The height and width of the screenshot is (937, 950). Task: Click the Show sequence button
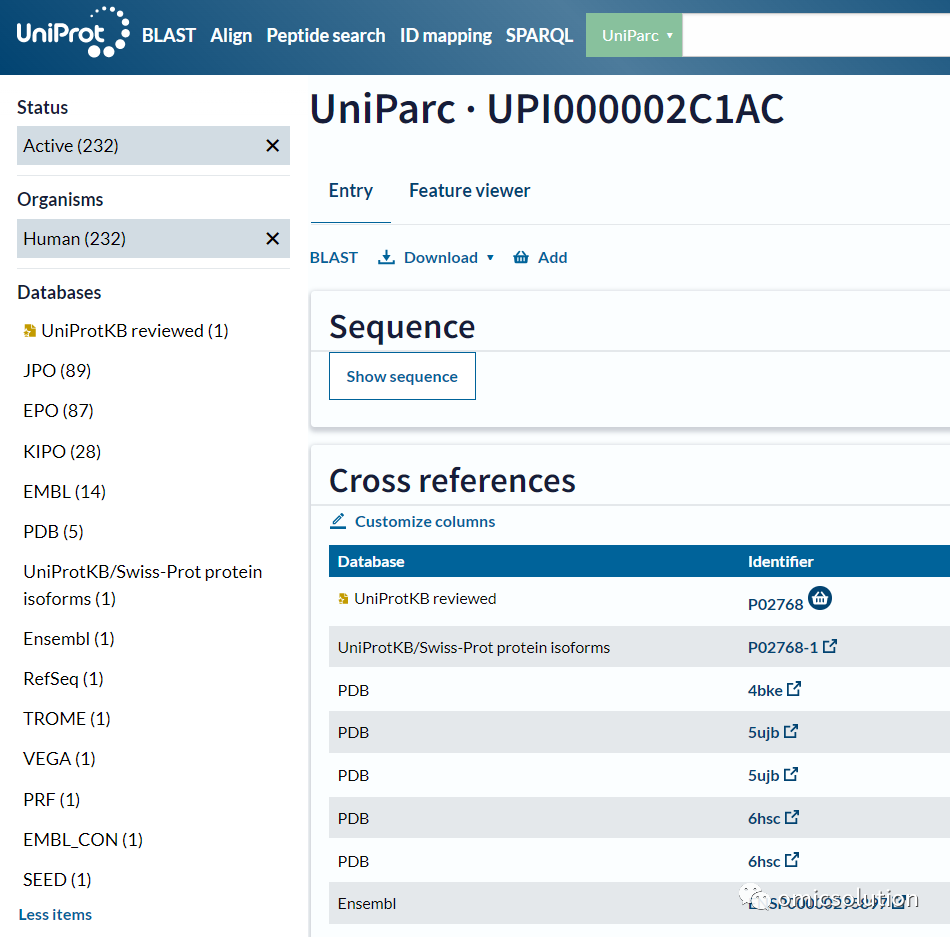(402, 376)
